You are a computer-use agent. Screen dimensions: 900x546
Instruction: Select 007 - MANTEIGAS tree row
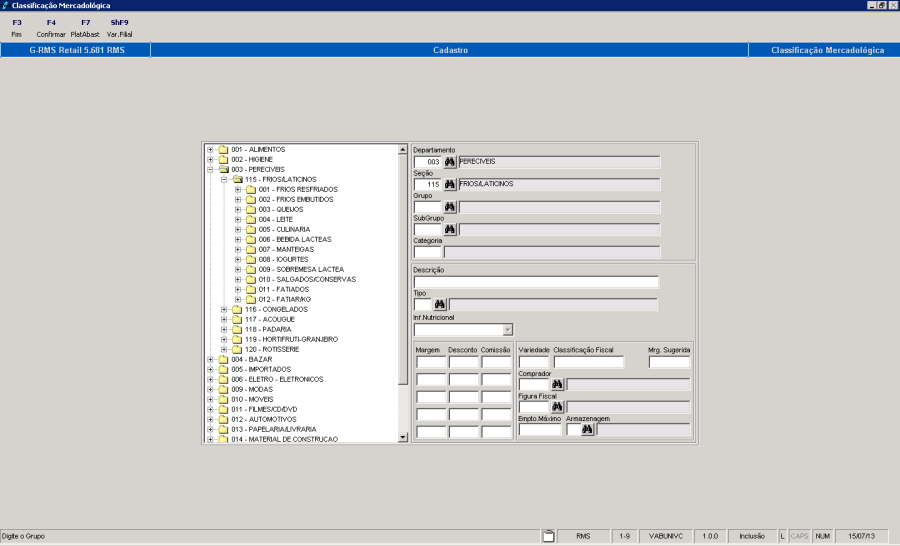[x=286, y=249]
